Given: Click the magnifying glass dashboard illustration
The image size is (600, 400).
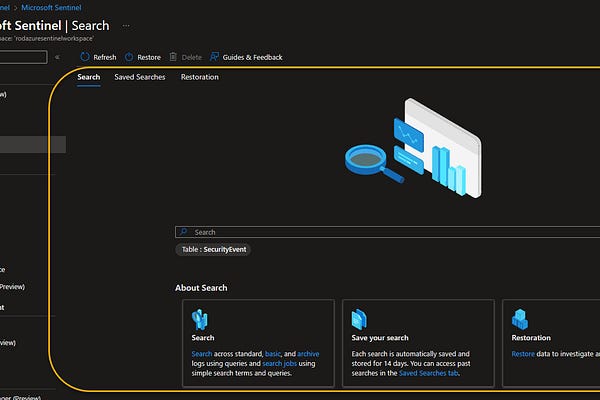Looking at the screenshot, I should pos(413,148).
